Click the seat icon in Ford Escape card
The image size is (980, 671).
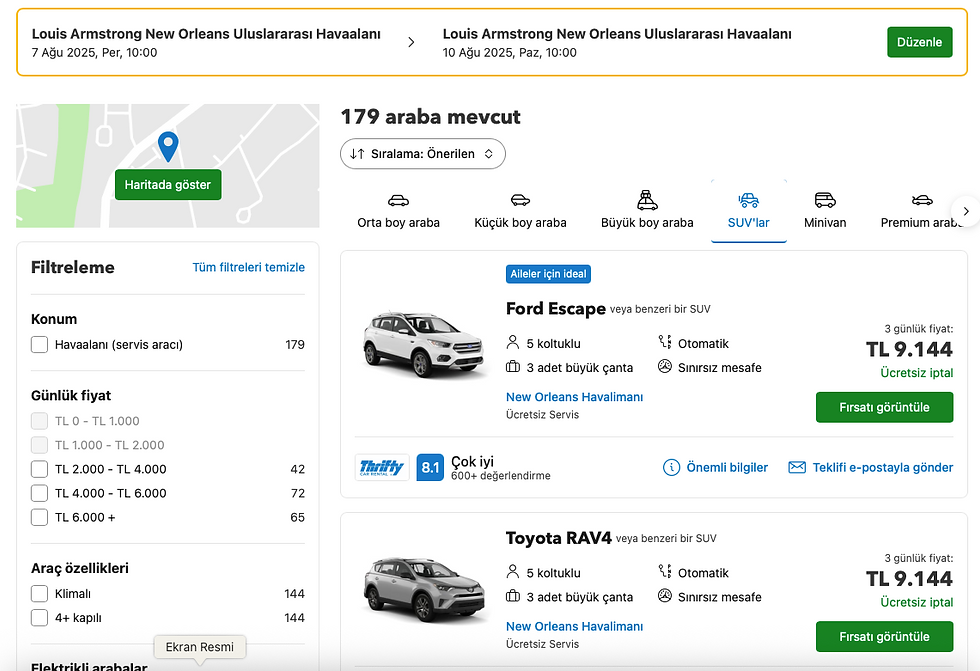coord(512,342)
